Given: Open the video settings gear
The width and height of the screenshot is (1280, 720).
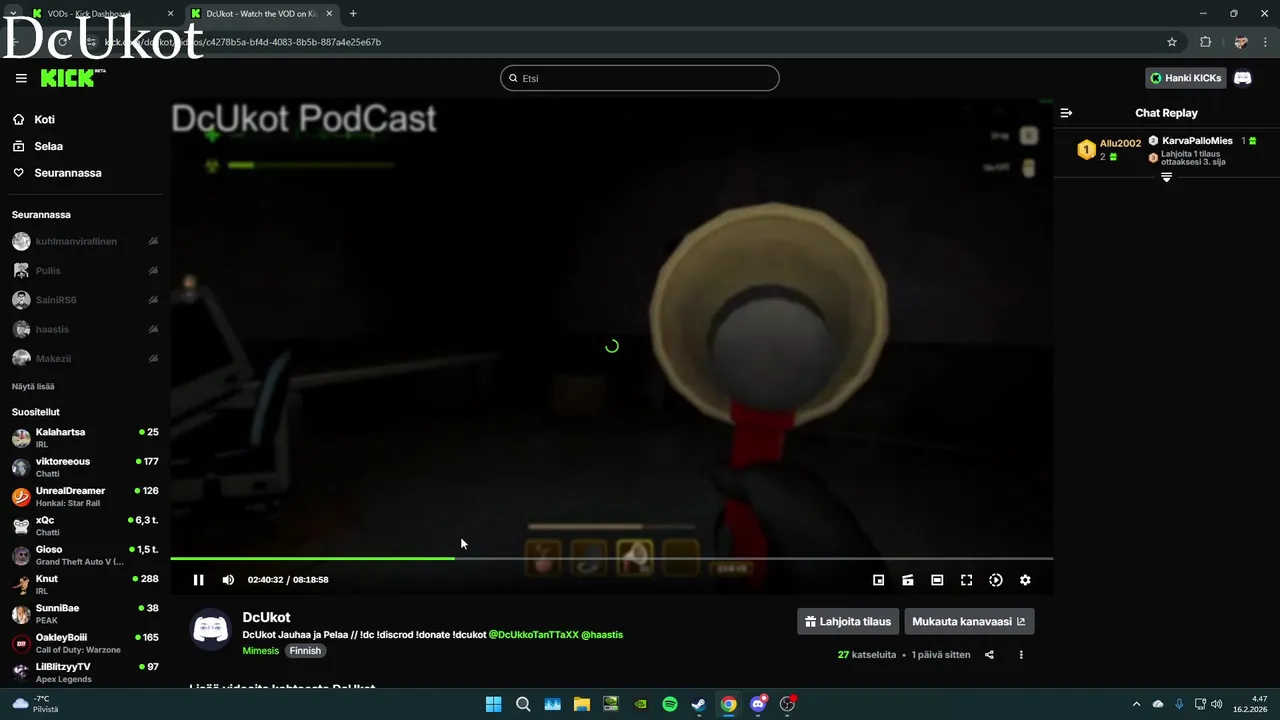Looking at the screenshot, I should [x=1025, y=580].
